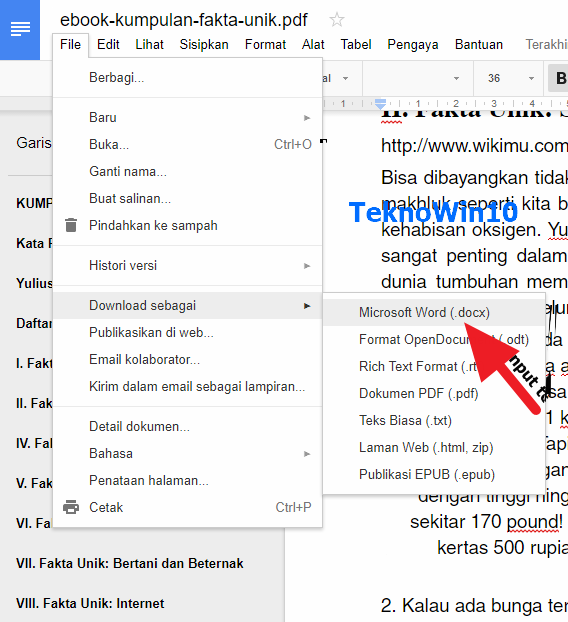
Task: Select Publikasikan di web... entry
Action: click(187, 332)
